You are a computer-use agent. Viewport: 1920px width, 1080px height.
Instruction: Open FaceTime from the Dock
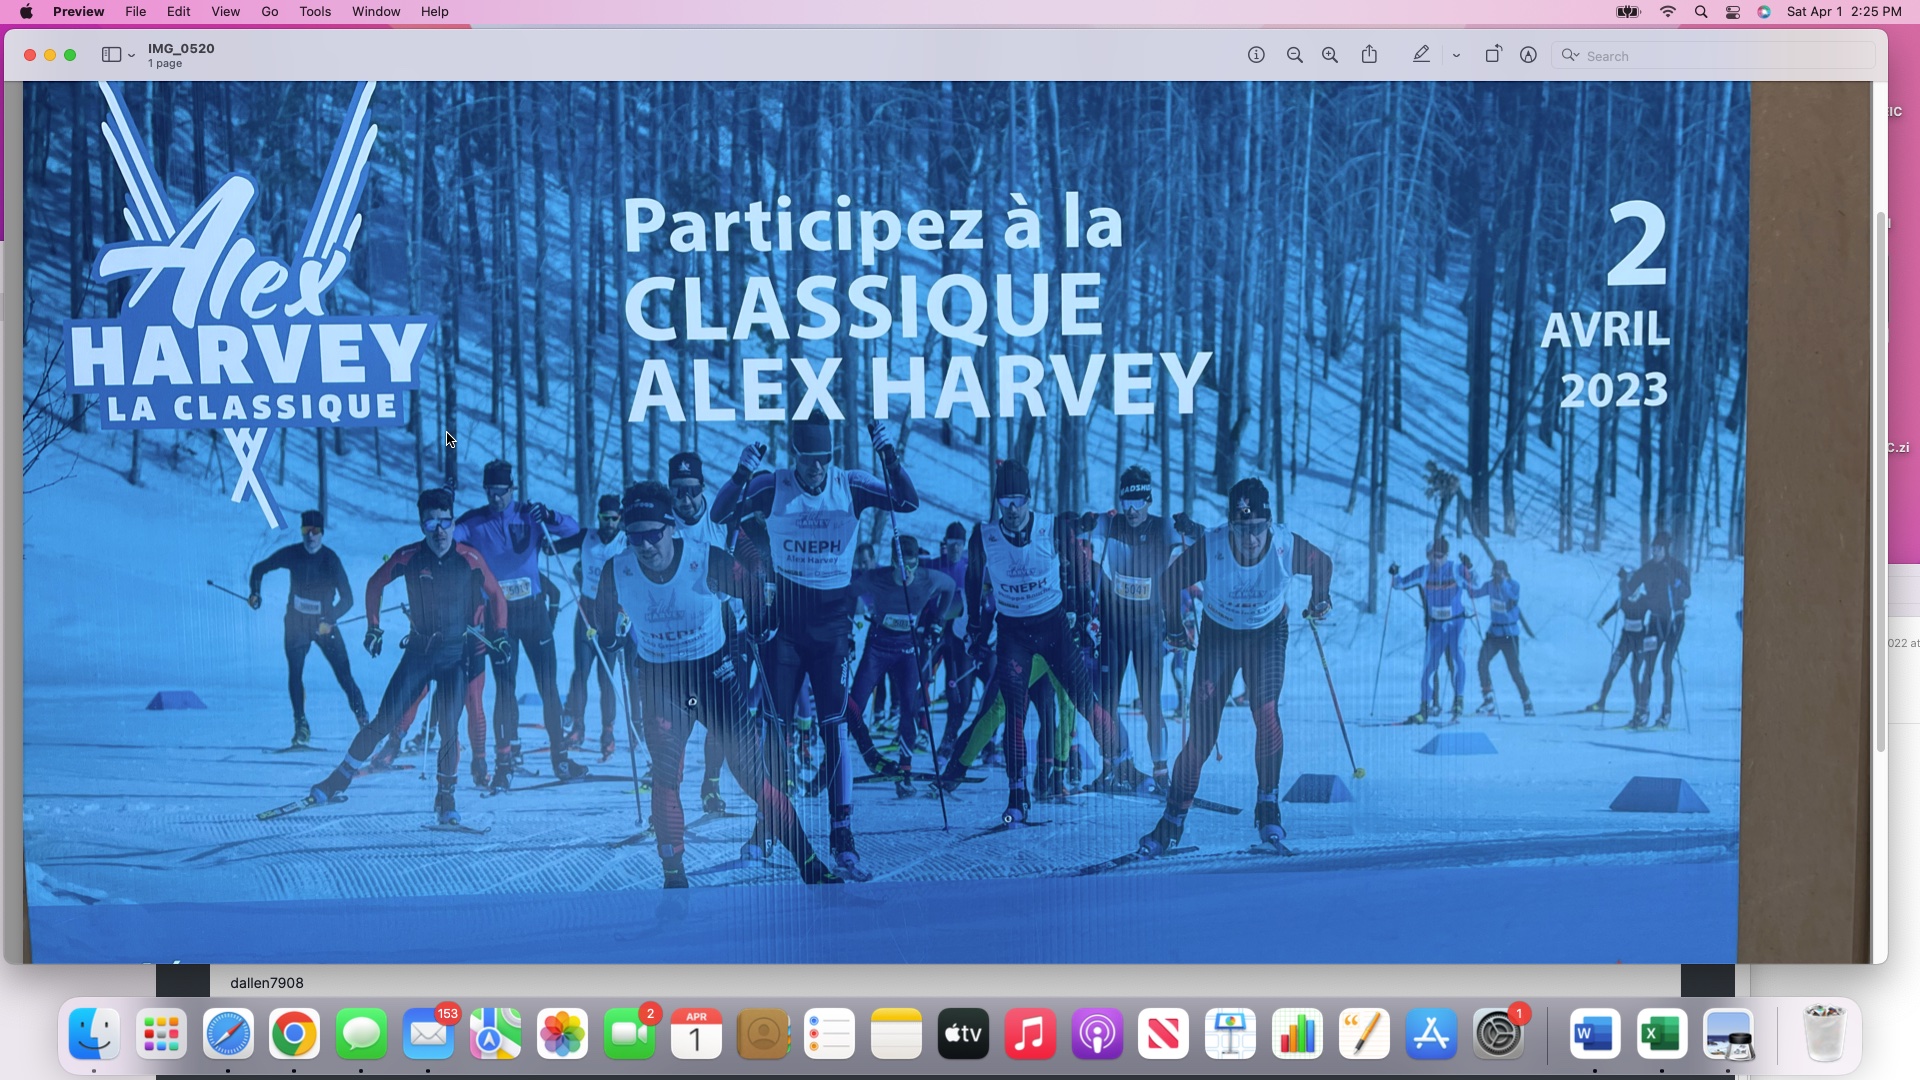(x=630, y=1034)
